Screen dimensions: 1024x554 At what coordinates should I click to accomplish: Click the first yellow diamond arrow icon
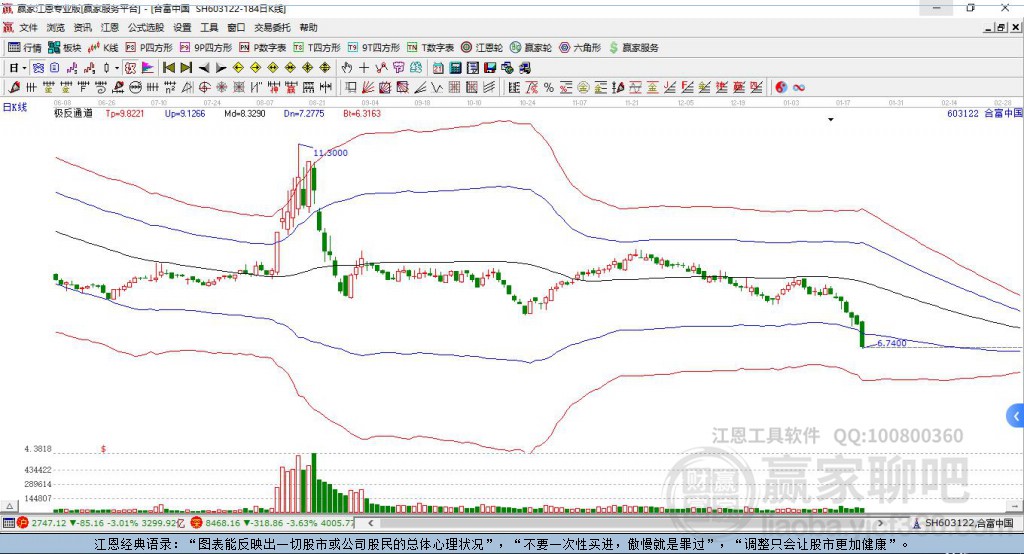click(238, 68)
